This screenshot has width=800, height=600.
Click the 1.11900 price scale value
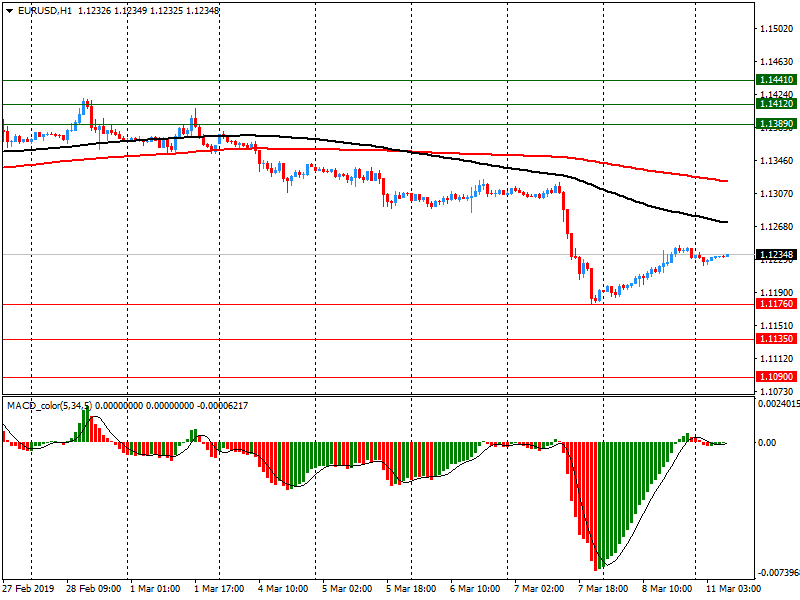pos(777,292)
